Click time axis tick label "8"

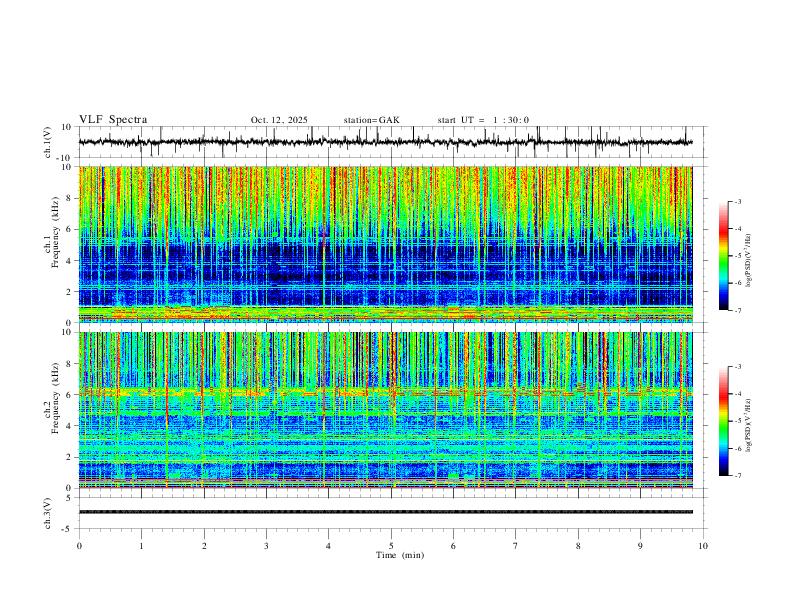pyautogui.click(x=578, y=546)
